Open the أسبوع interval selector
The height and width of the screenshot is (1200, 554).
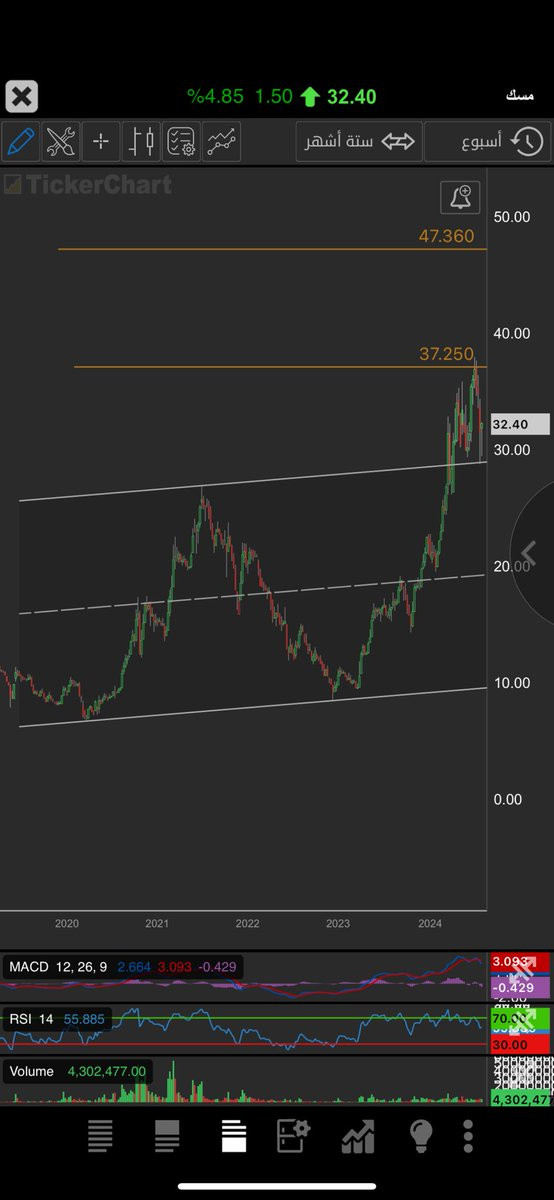[487, 141]
